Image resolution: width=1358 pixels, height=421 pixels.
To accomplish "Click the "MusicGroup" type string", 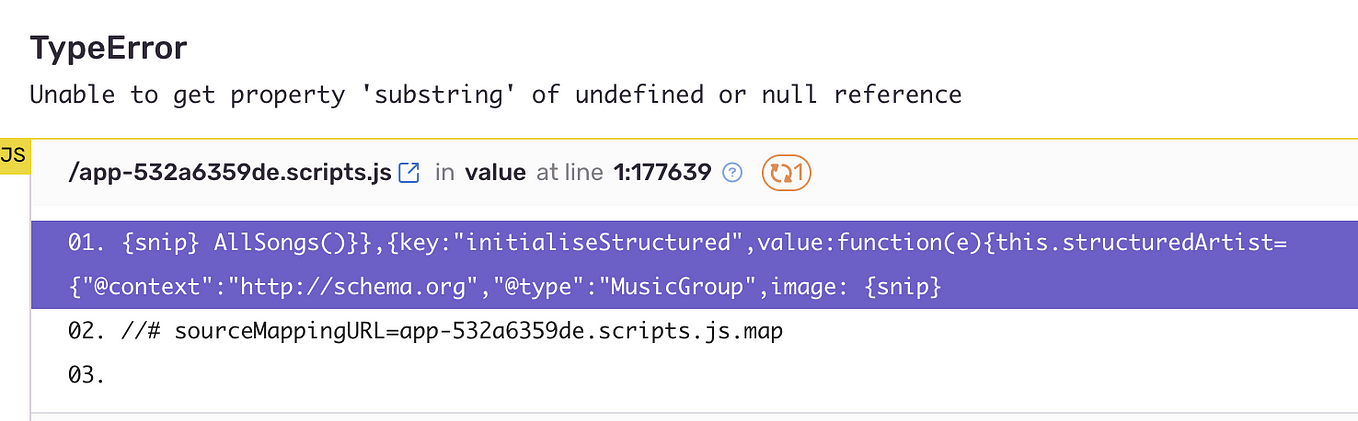I will (682, 288).
